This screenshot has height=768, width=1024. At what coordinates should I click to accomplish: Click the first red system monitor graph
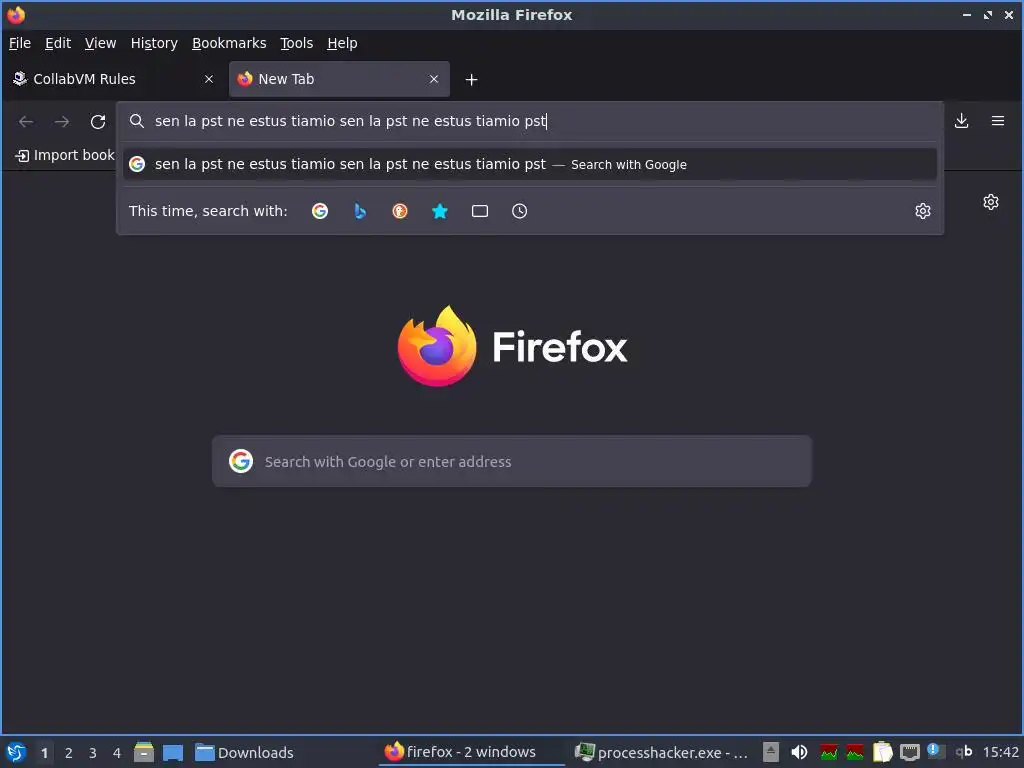point(829,752)
